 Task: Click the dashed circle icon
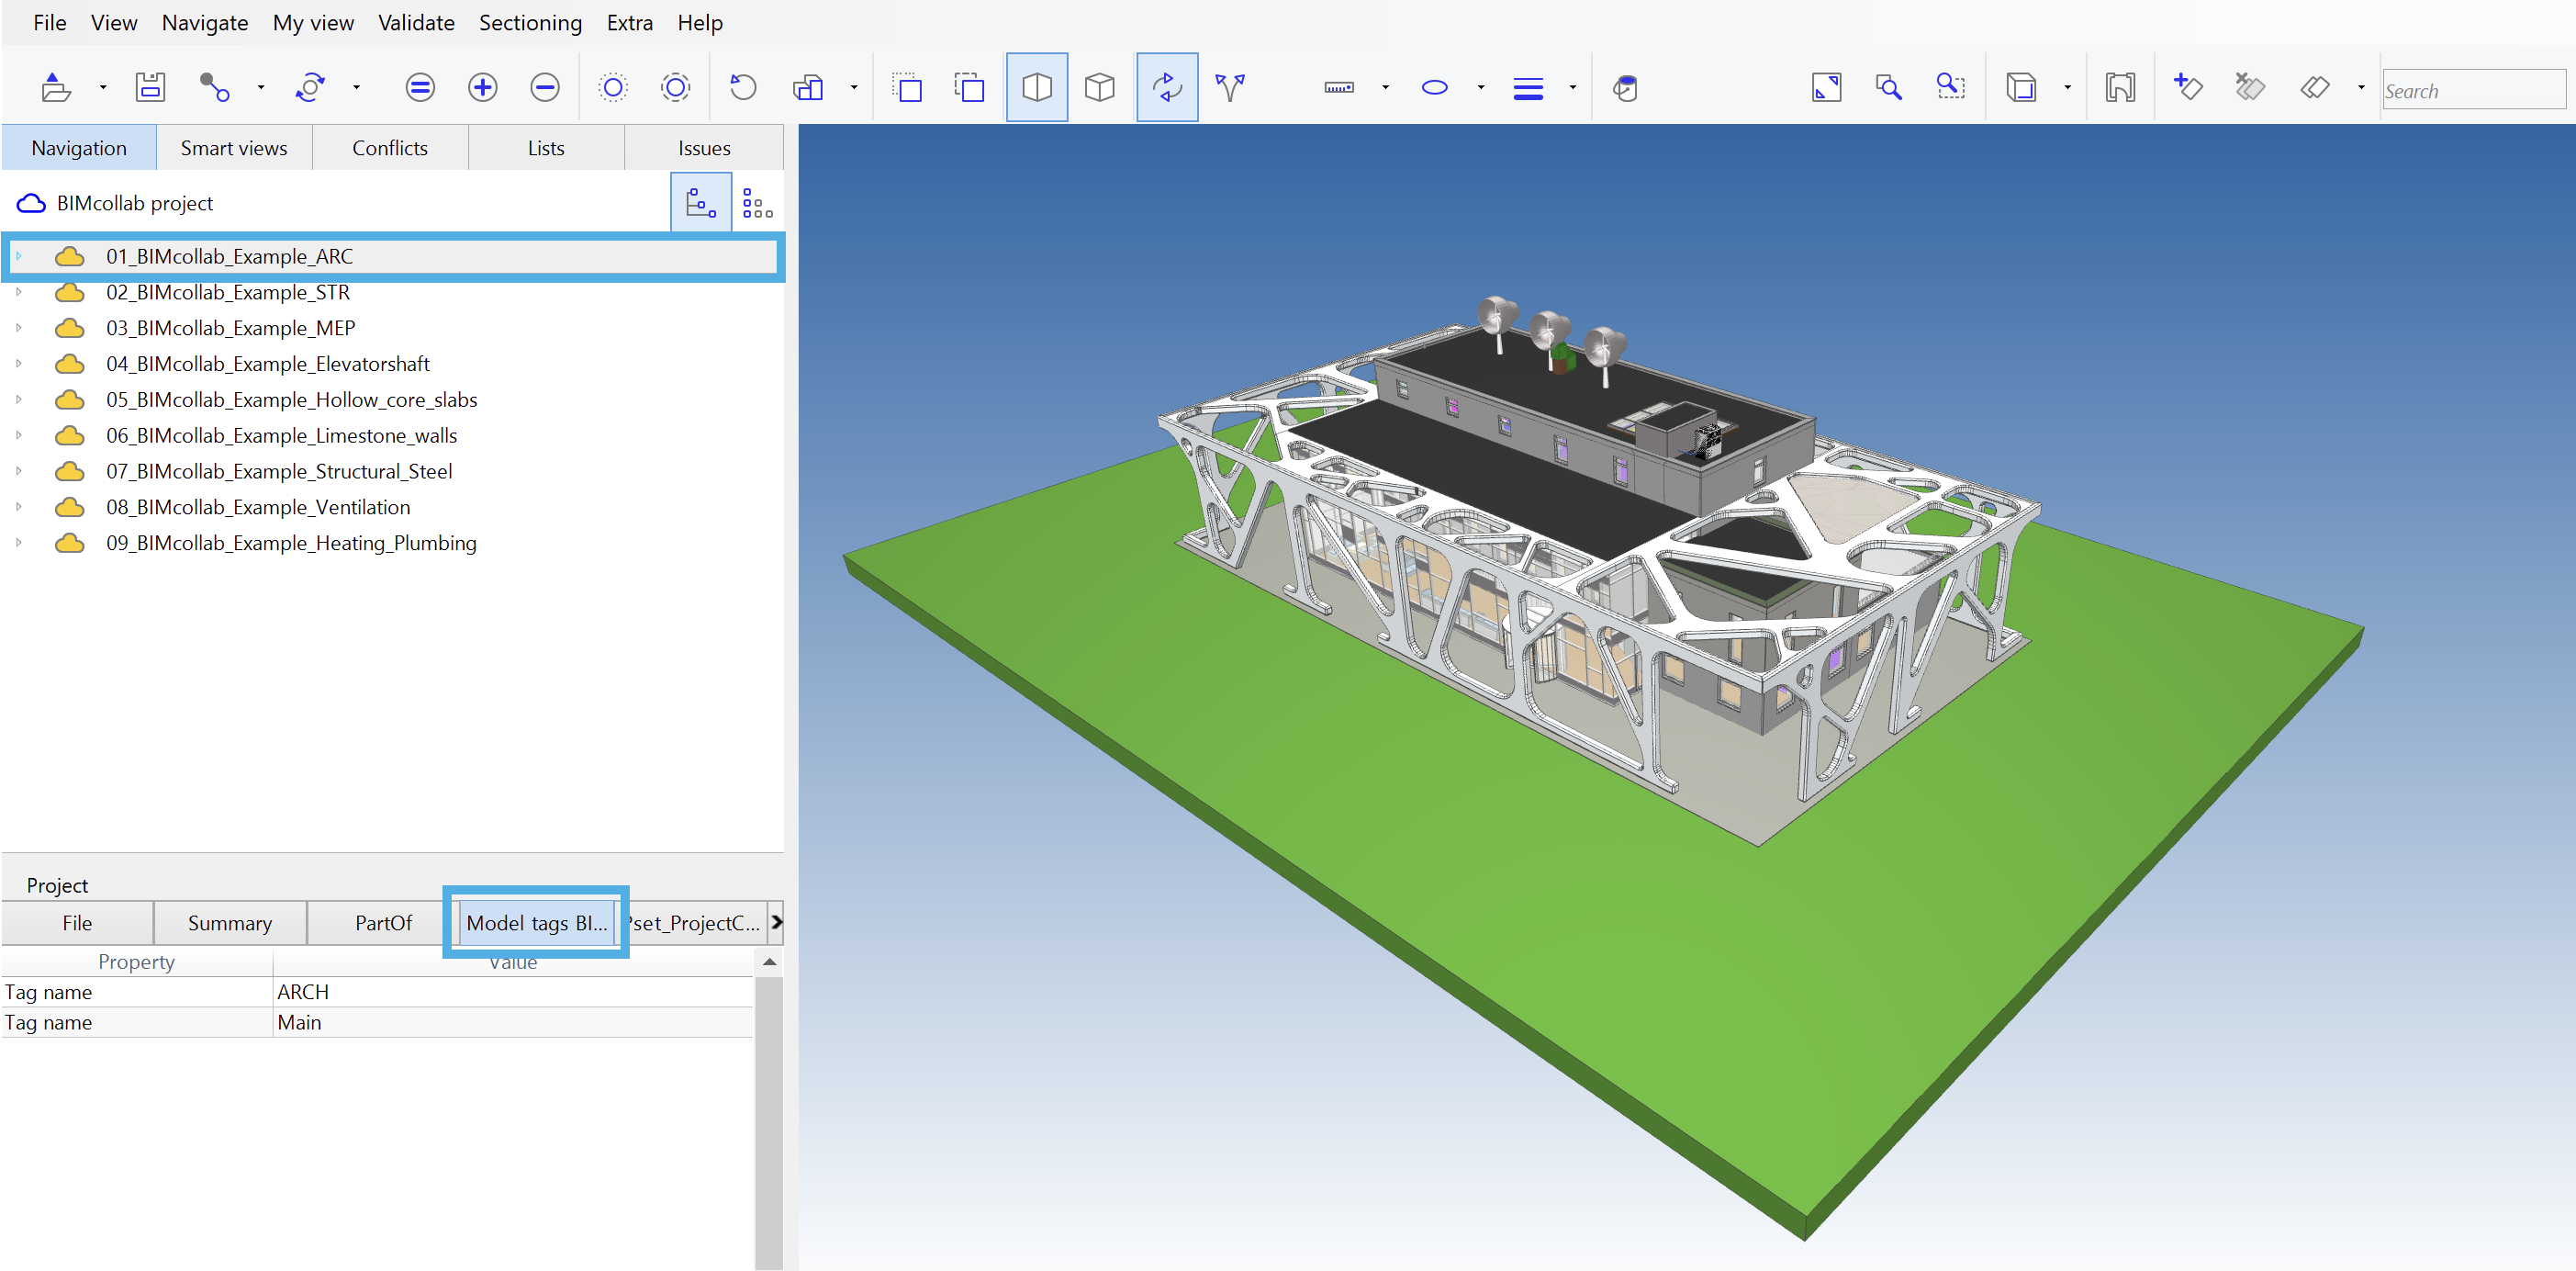point(675,88)
